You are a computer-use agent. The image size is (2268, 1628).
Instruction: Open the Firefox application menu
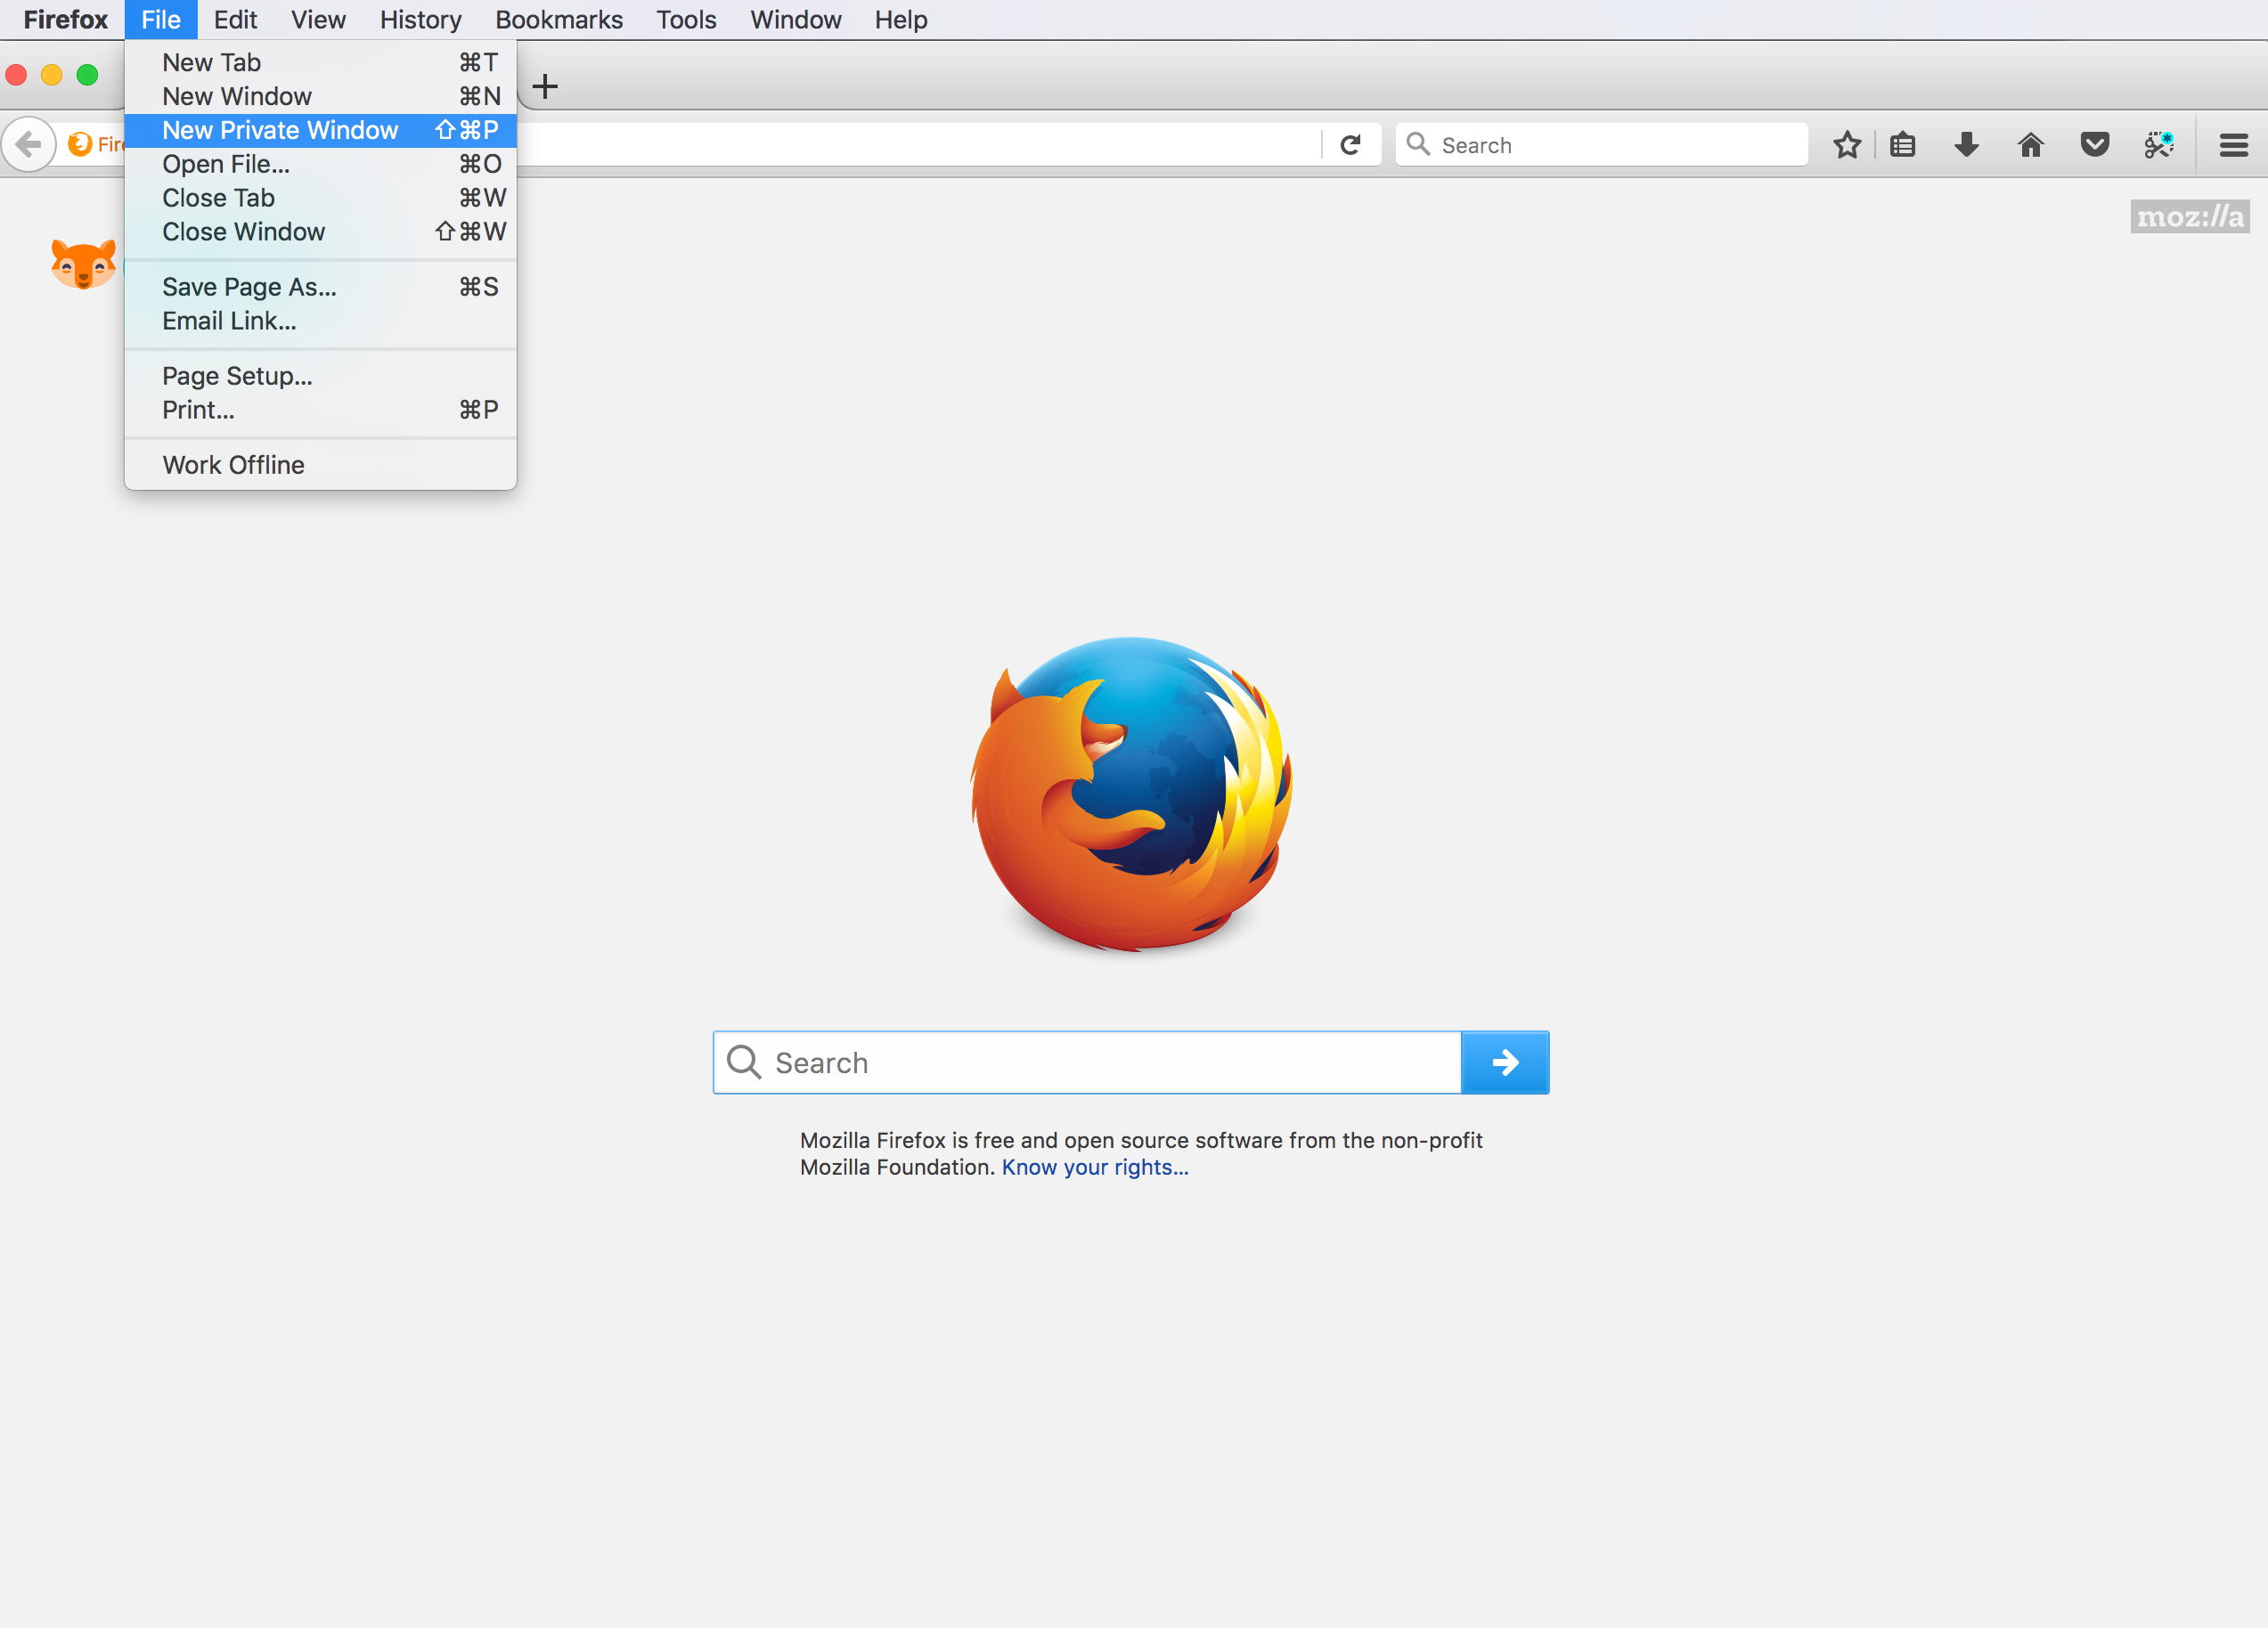[66, 20]
